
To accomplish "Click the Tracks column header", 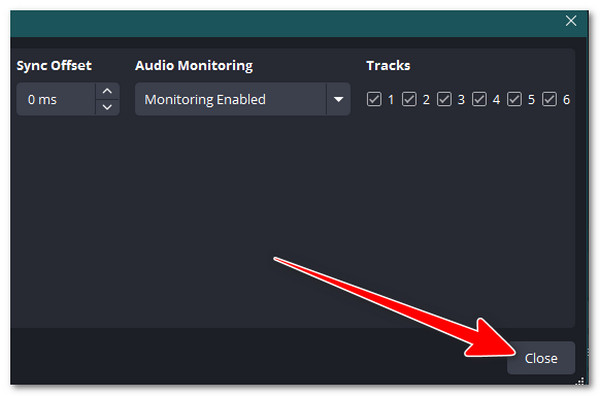I will pyautogui.click(x=388, y=66).
